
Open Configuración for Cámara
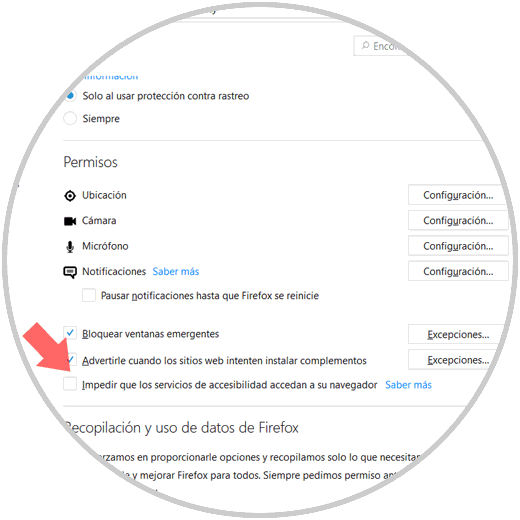(x=458, y=220)
